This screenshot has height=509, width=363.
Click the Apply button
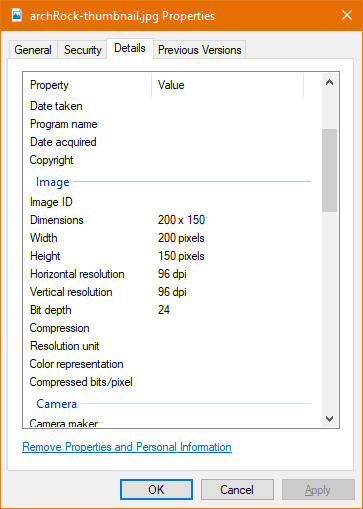click(x=318, y=490)
